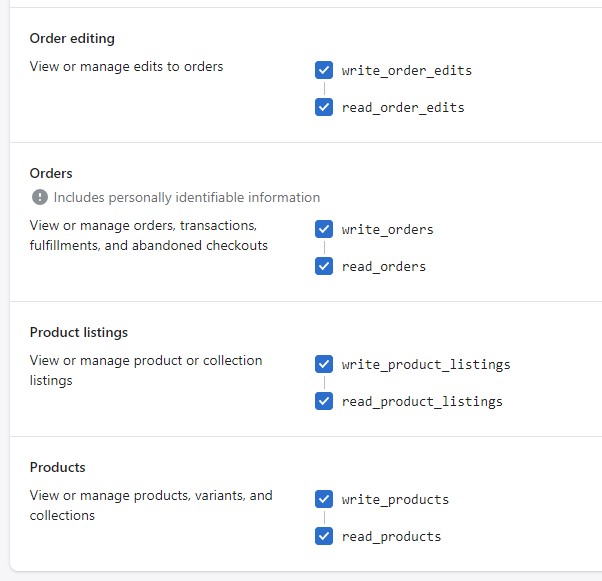This screenshot has width=602, height=581.
Task: Click the 'Includes personally identifiable information' text
Action: 187,197
